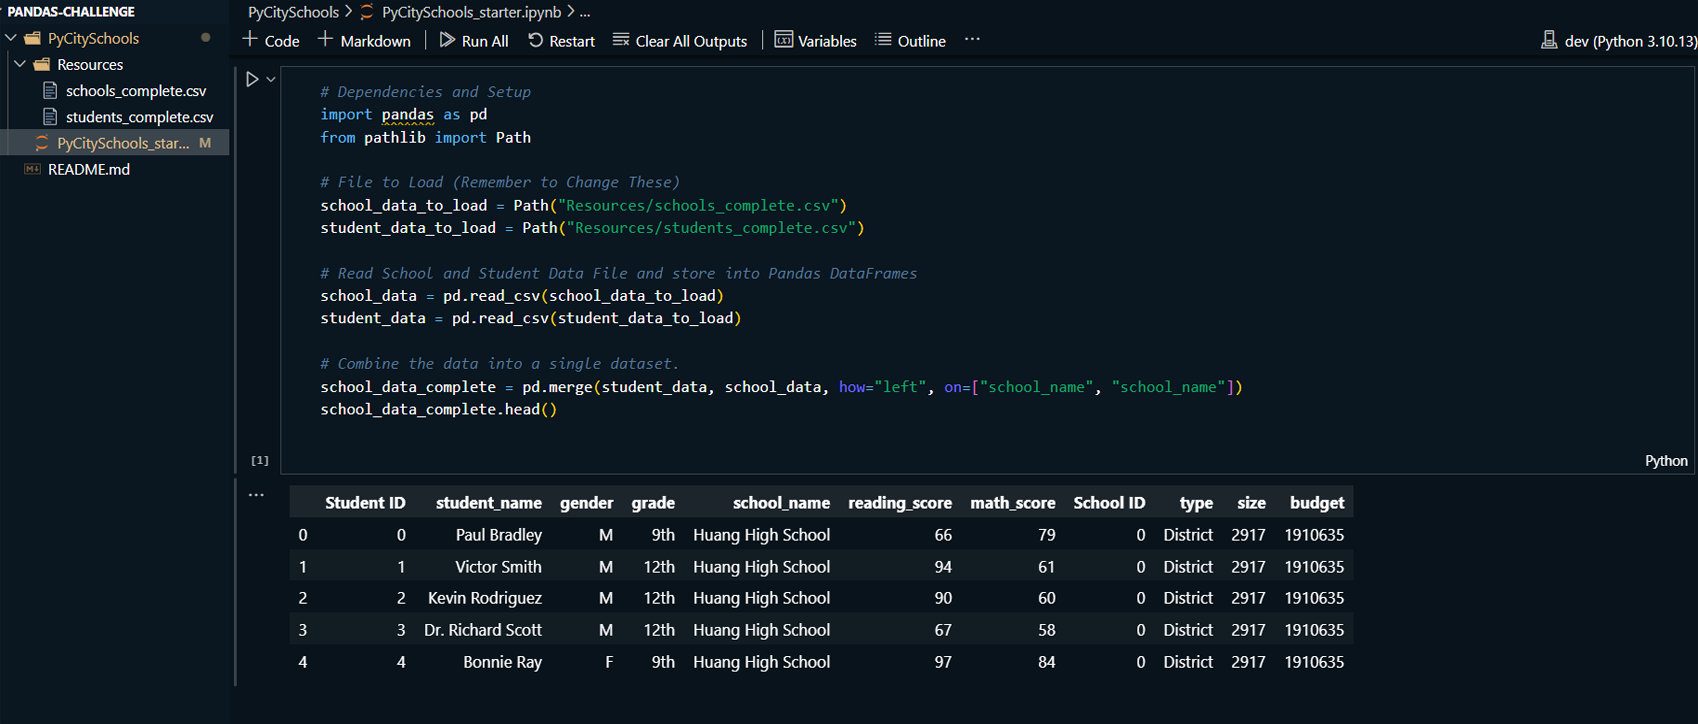
Task: Clear All Outputs in notebook
Action: click(680, 41)
